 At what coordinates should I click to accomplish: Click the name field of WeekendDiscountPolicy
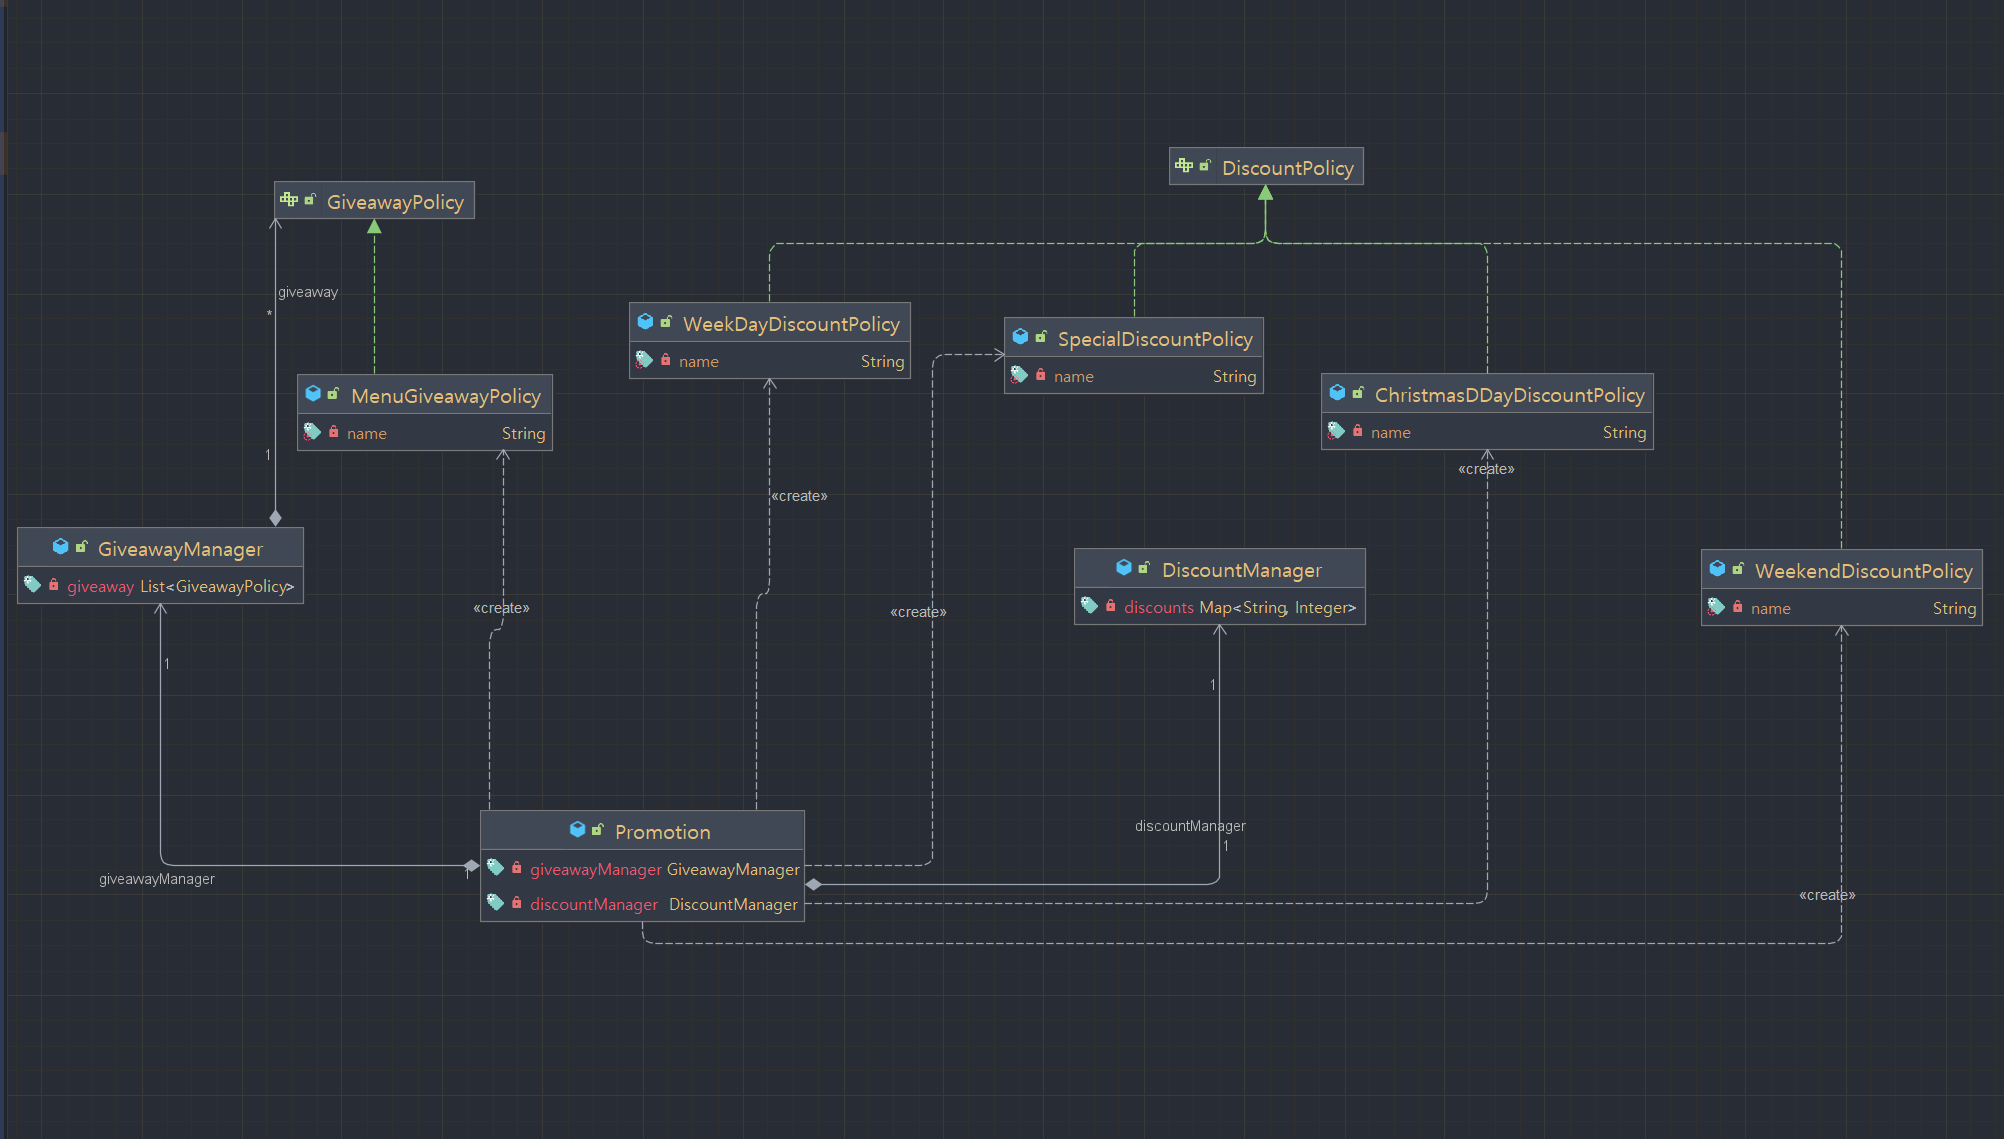click(1770, 608)
